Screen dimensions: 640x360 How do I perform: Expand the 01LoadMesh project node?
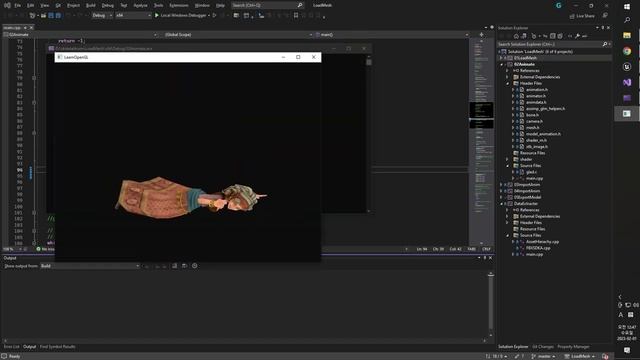(x=502, y=58)
